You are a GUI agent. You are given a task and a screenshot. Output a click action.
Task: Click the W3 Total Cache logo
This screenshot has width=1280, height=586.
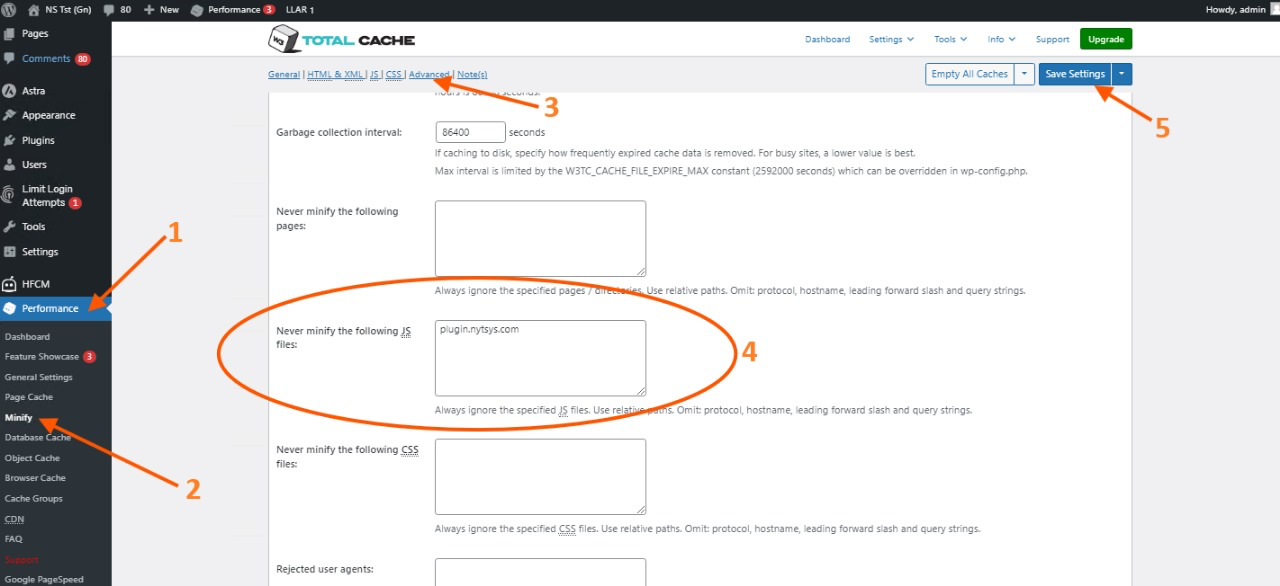341,39
